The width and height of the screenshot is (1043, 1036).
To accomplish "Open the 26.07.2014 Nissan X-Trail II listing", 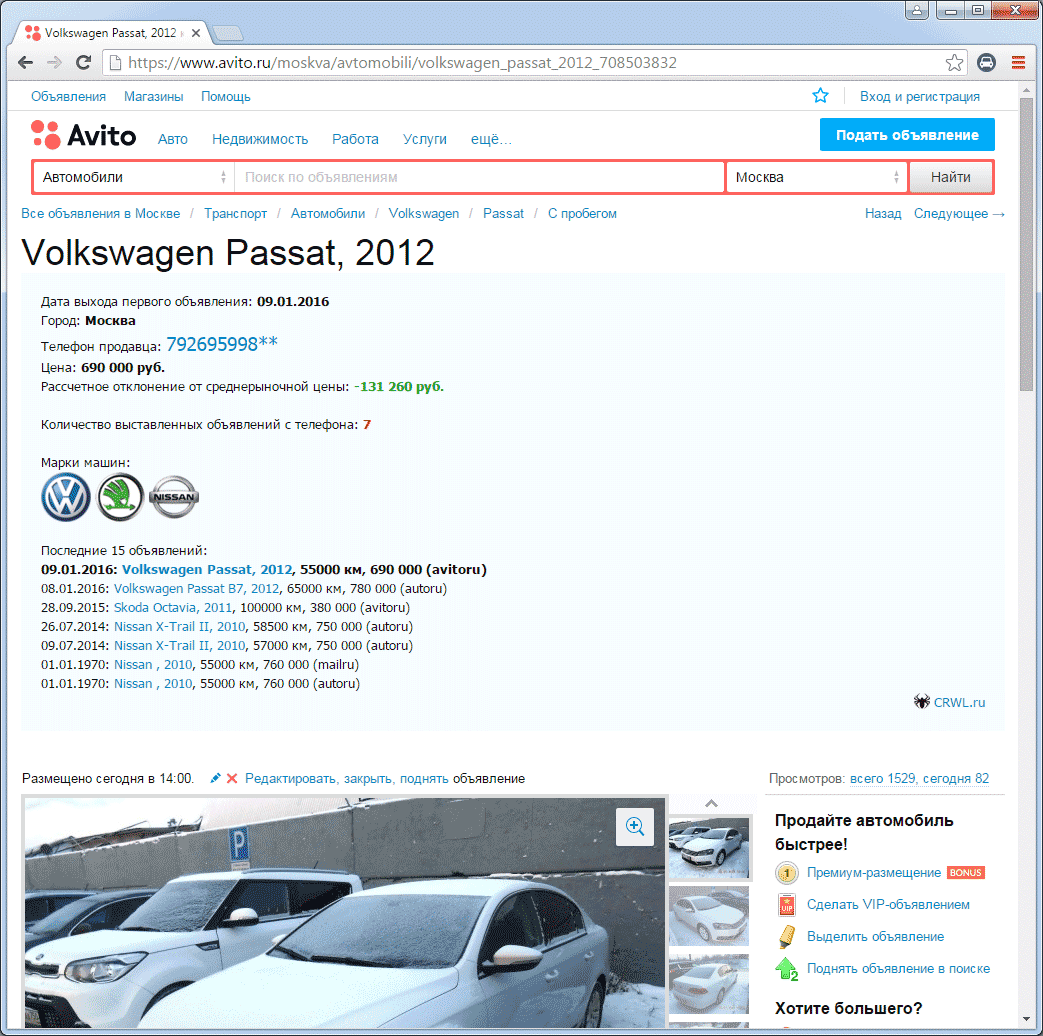I will tap(180, 627).
